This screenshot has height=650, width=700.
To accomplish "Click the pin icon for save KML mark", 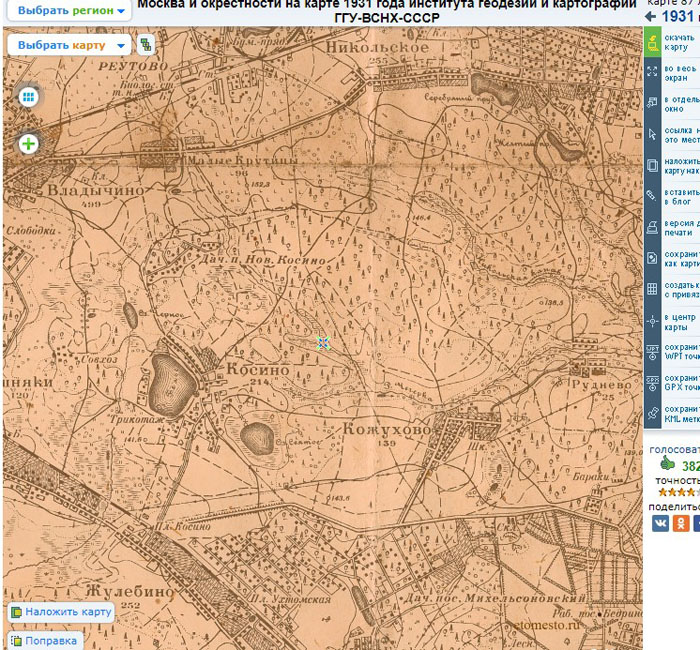I will [652, 413].
